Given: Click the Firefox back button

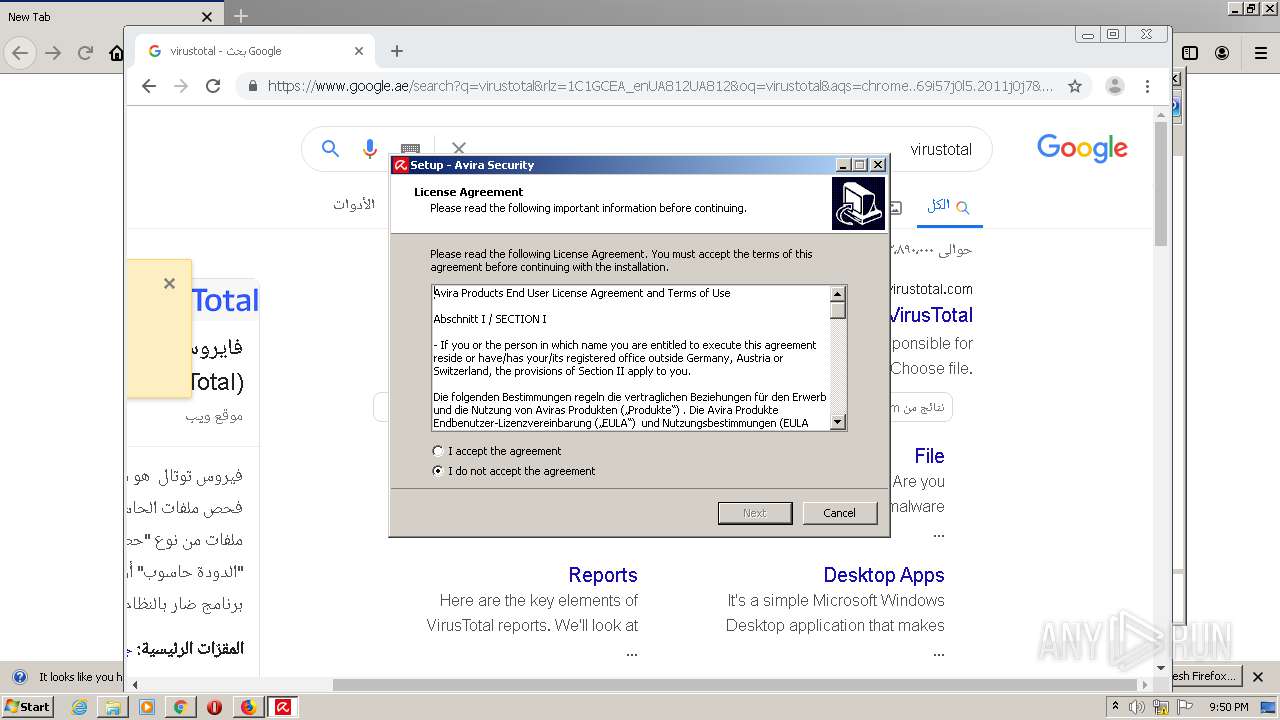Looking at the screenshot, I should (20, 53).
